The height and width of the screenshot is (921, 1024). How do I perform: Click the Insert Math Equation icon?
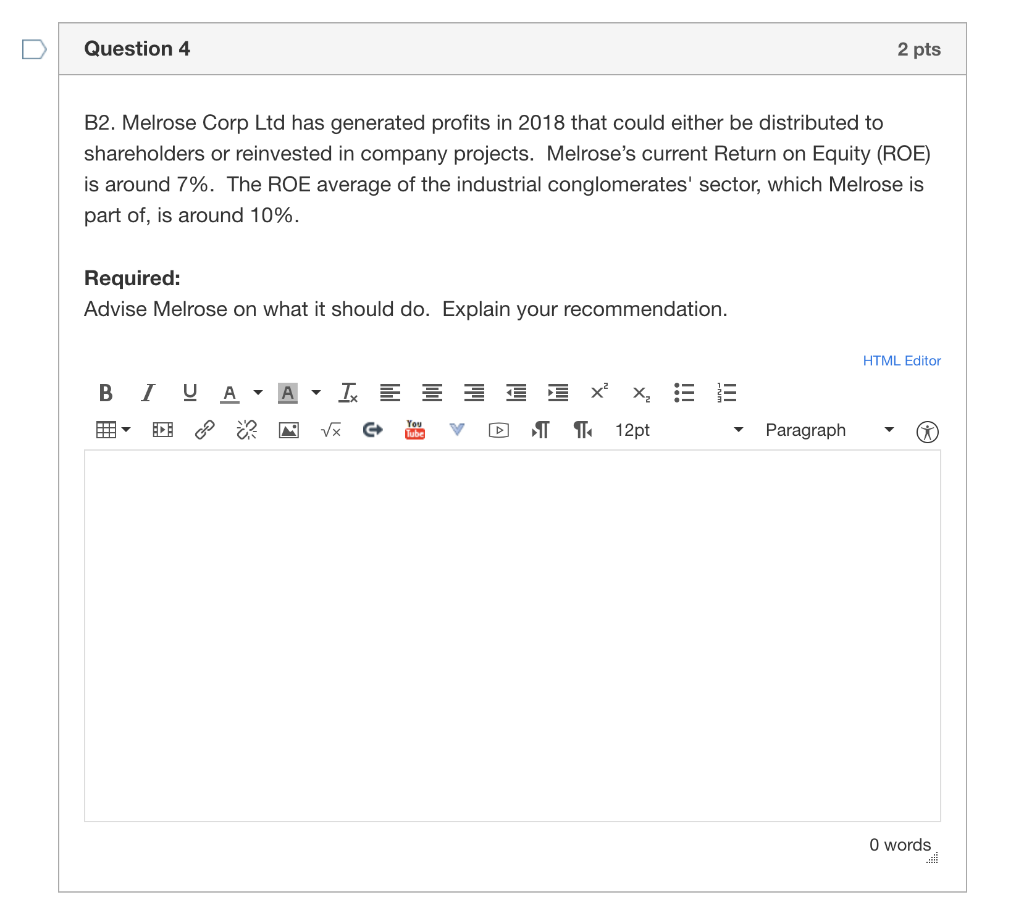tap(330, 429)
